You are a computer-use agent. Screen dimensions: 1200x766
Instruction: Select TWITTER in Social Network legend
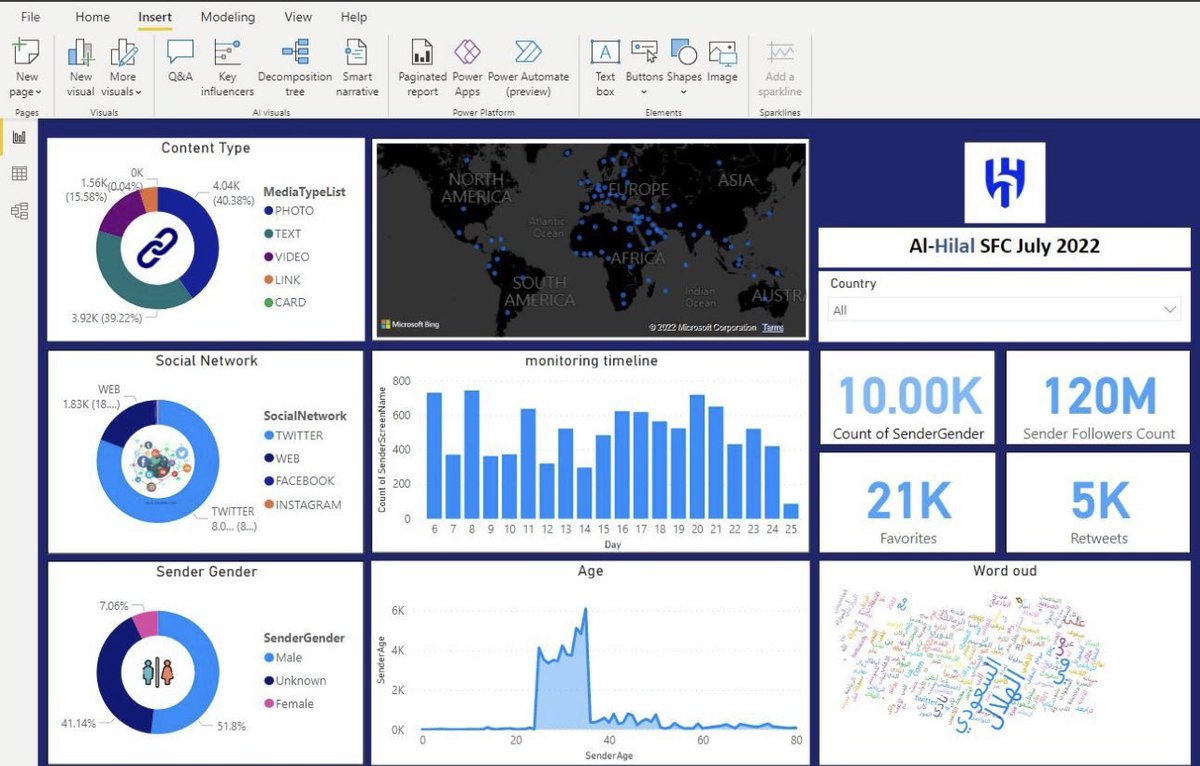294,436
